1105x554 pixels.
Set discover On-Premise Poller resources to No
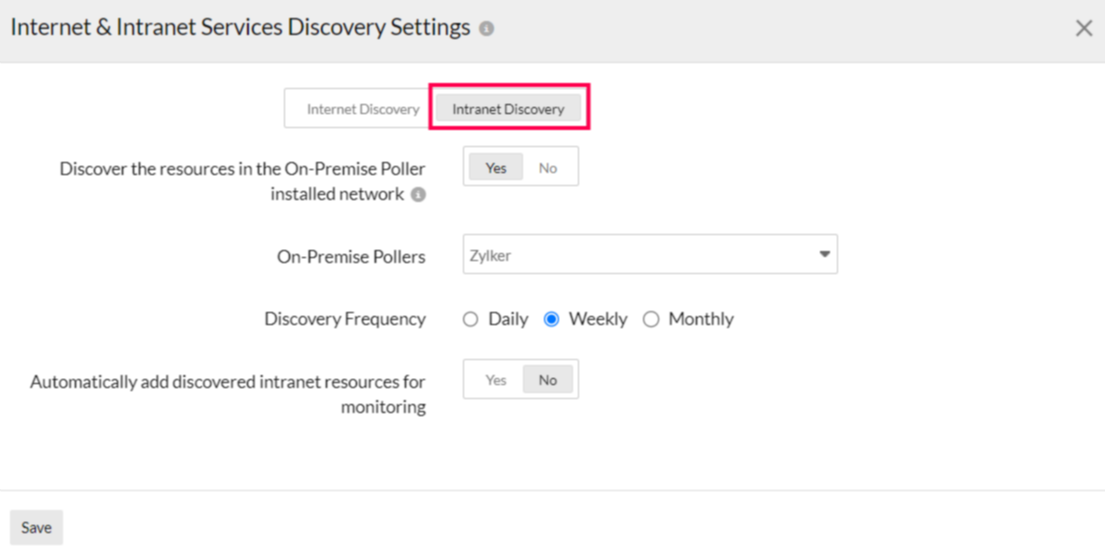[548, 168]
